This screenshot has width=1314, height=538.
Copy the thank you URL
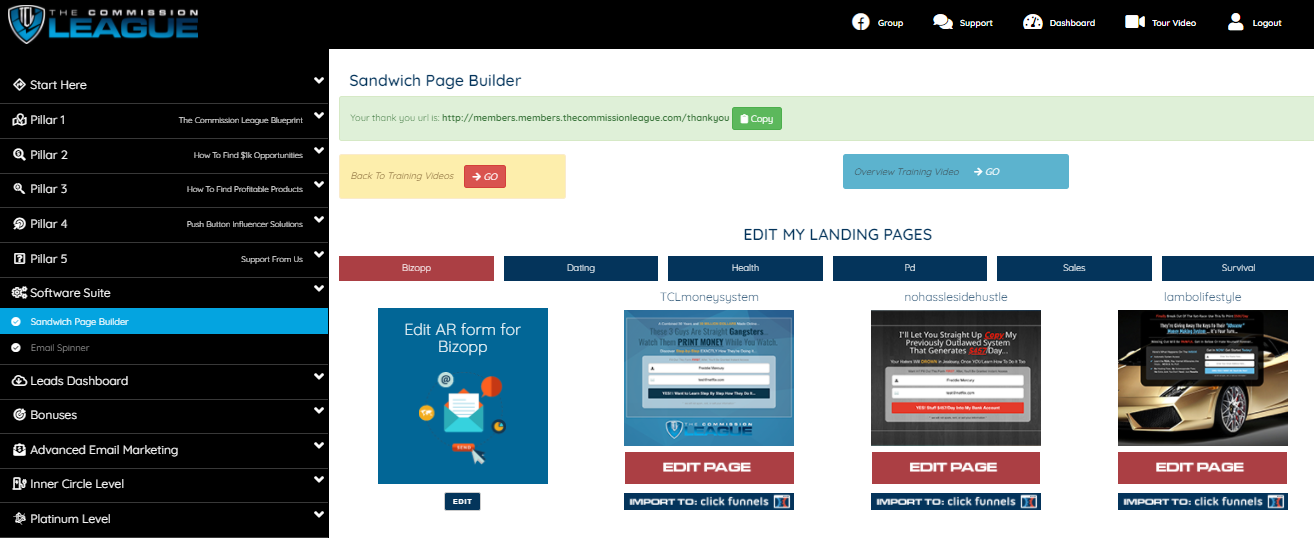pos(756,119)
